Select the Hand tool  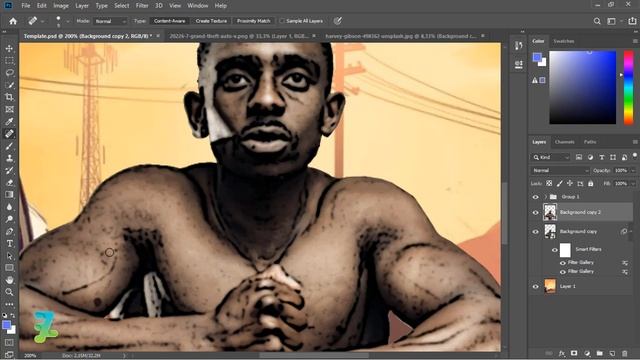[x=9, y=280]
